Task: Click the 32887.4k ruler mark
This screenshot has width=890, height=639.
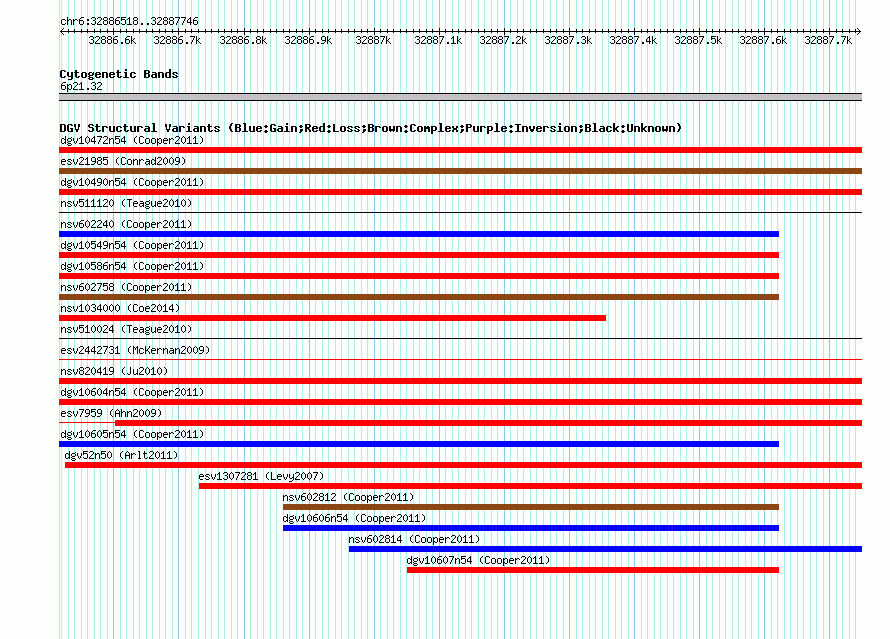Action: tap(633, 40)
